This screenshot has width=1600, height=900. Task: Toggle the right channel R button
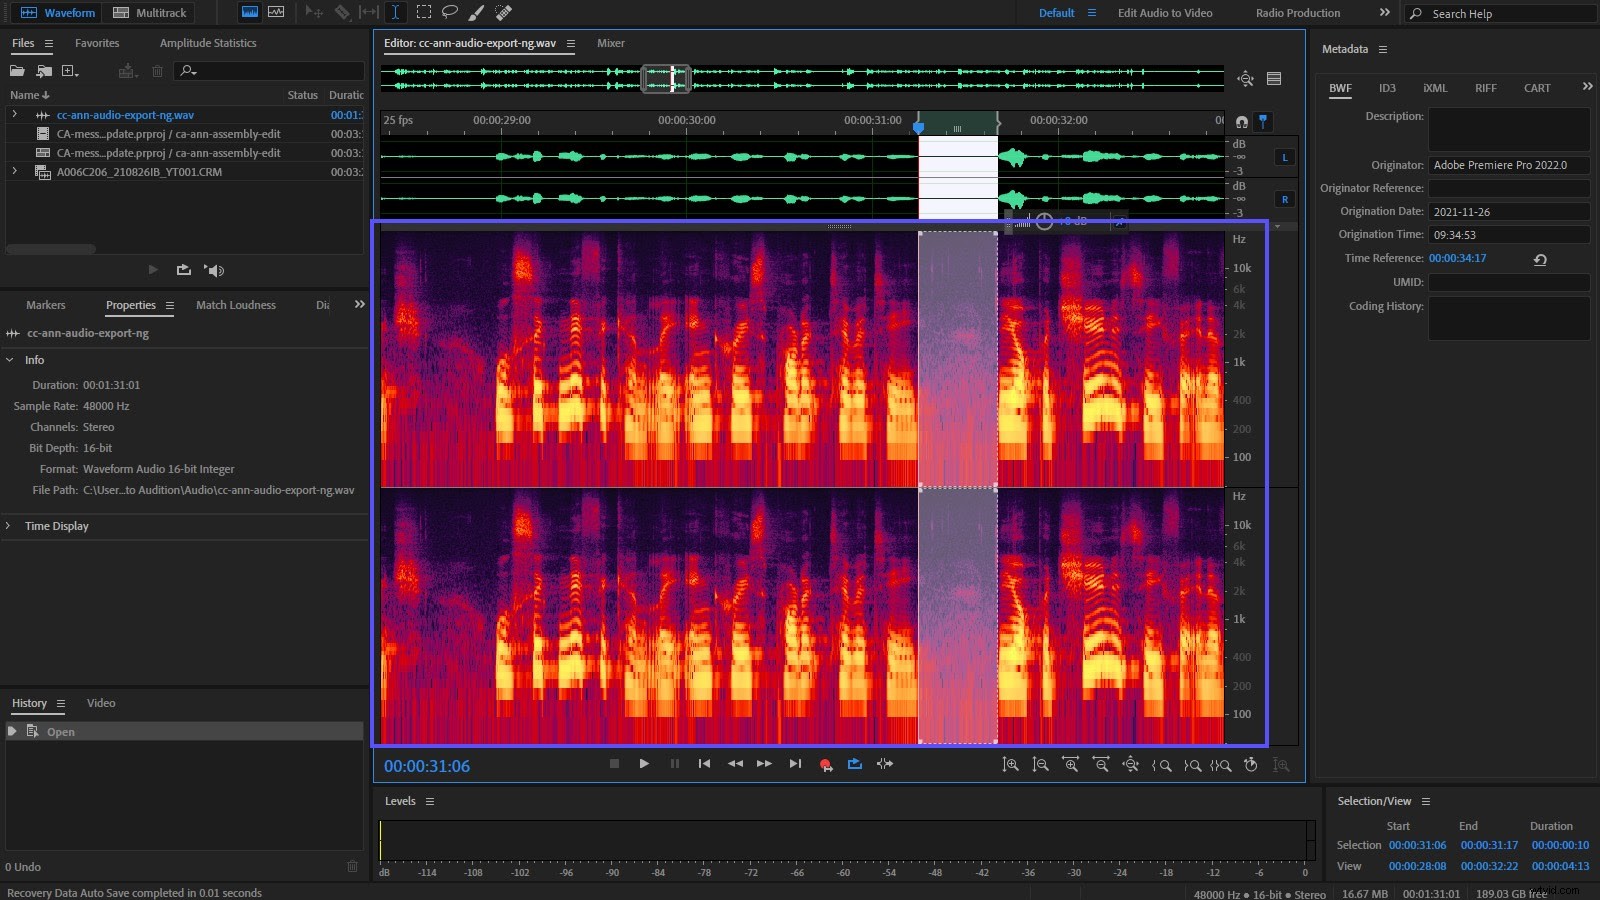coord(1284,199)
